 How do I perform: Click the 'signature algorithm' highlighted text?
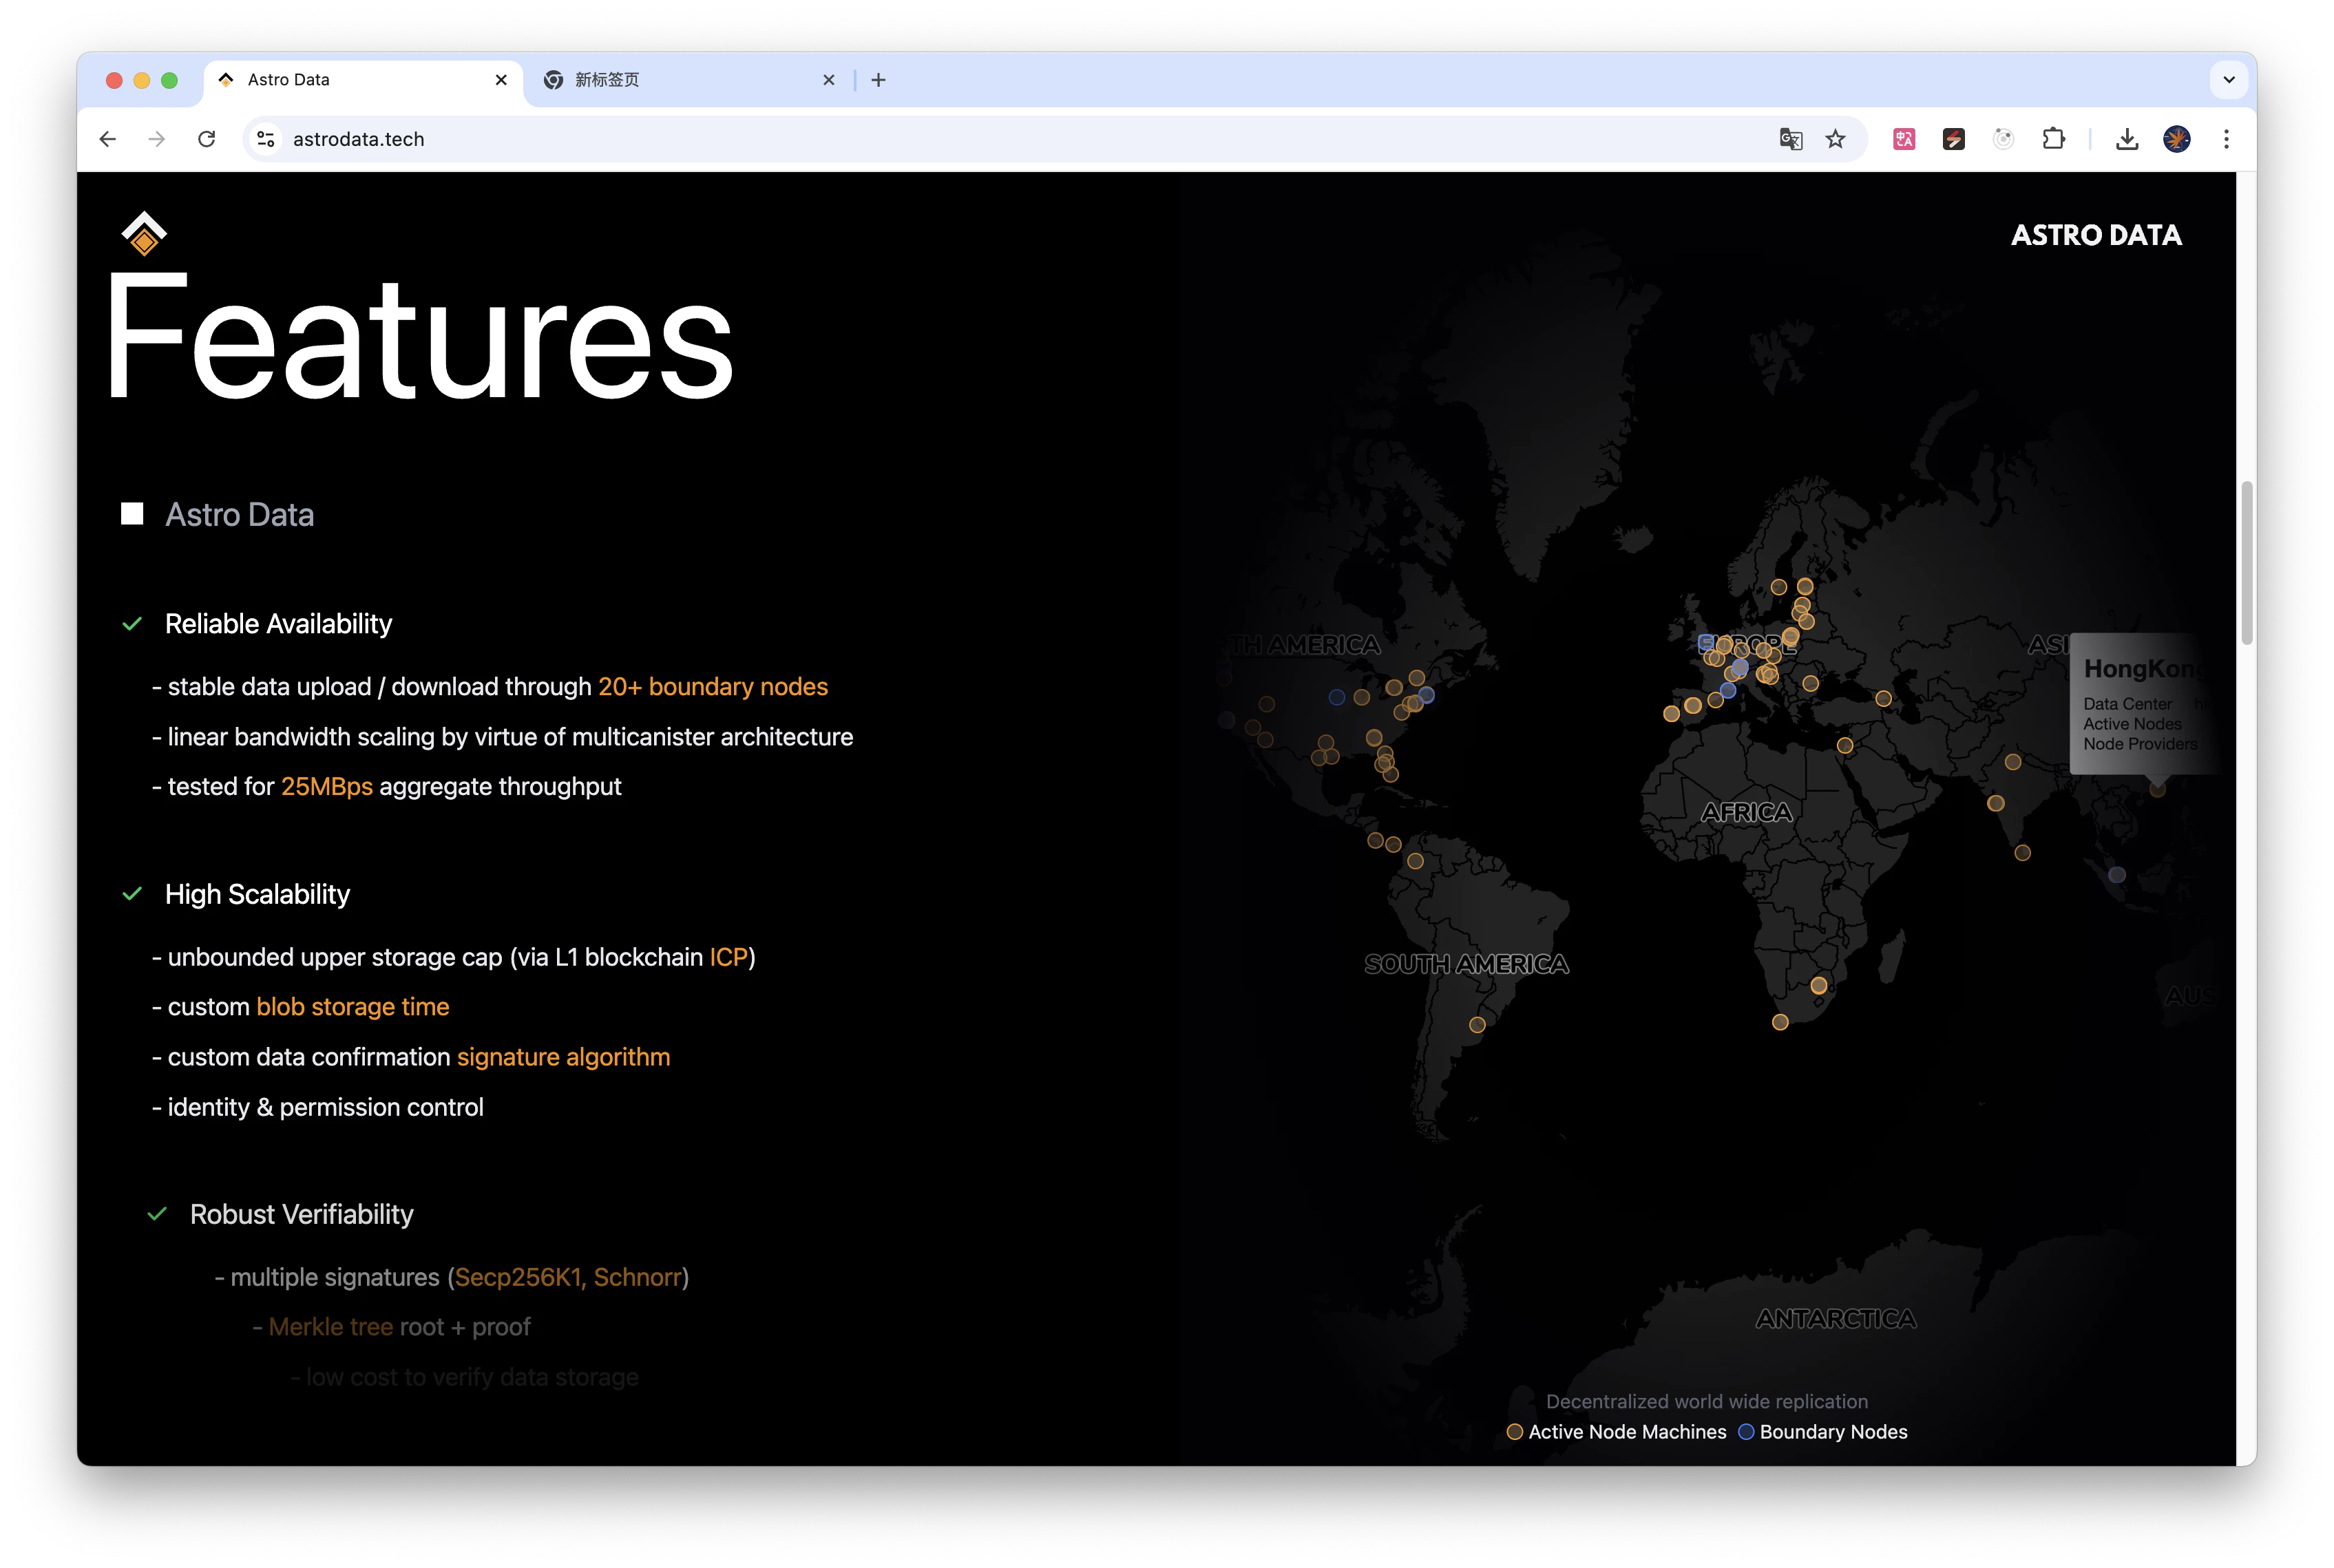click(x=563, y=1057)
